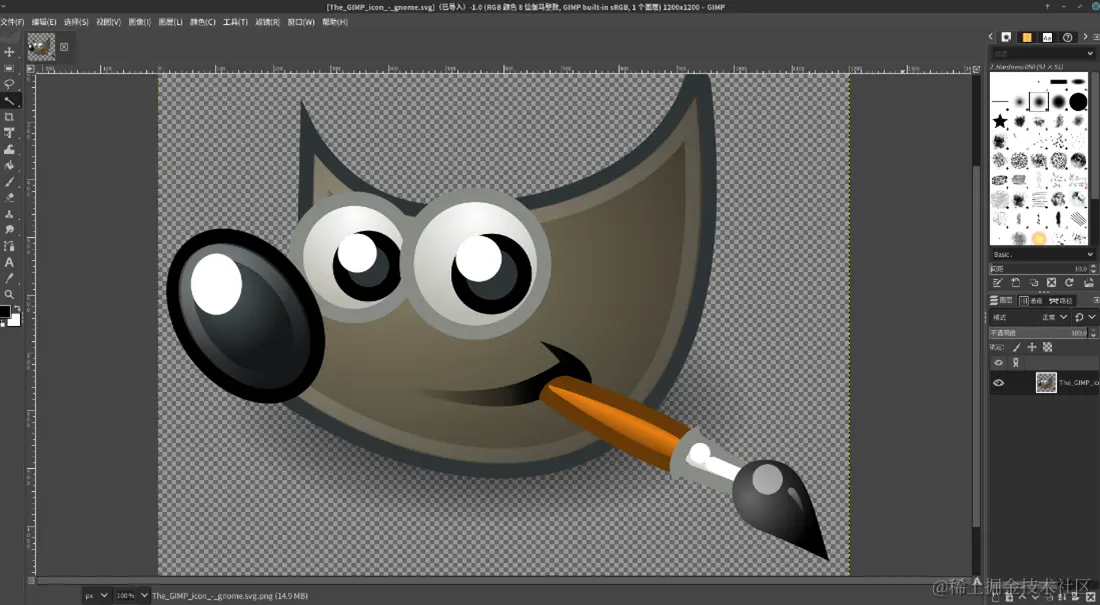Viewport: 1100px width, 605px height.
Task: Open the px units dropdown
Action: (97, 595)
